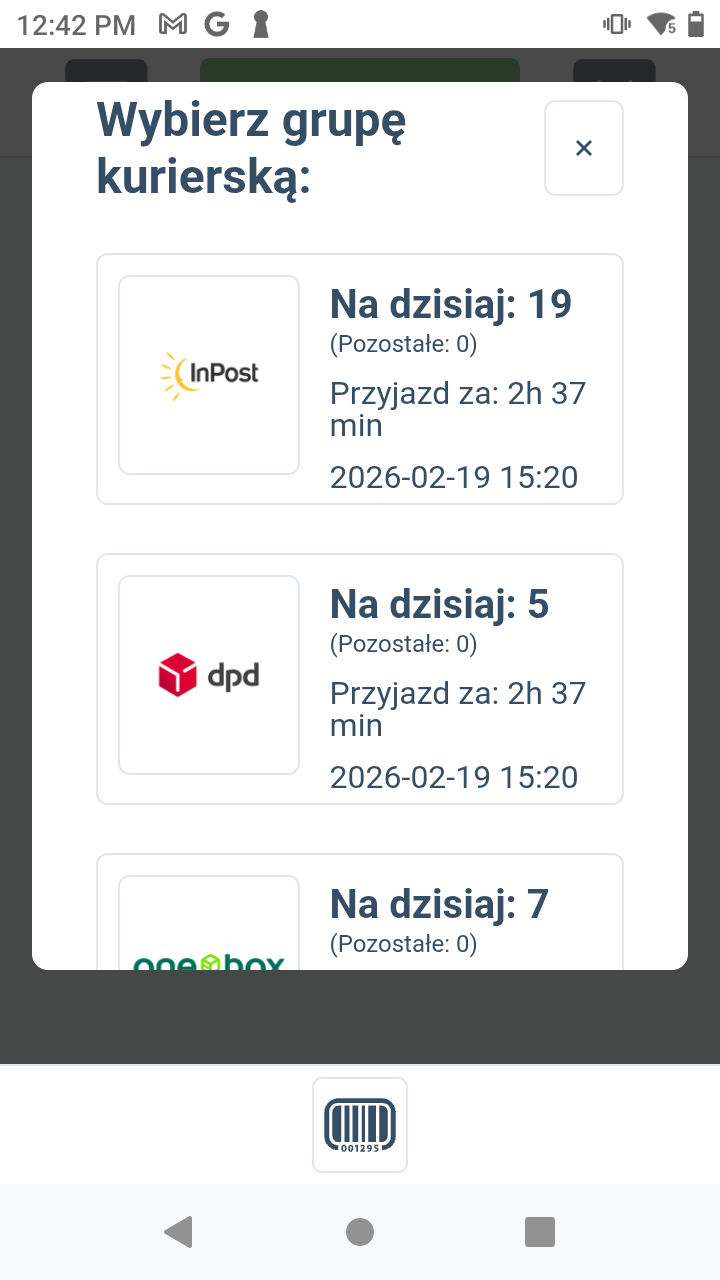Open the barcode scanner
The width and height of the screenshot is (720, 1280).
[360, 1124]
